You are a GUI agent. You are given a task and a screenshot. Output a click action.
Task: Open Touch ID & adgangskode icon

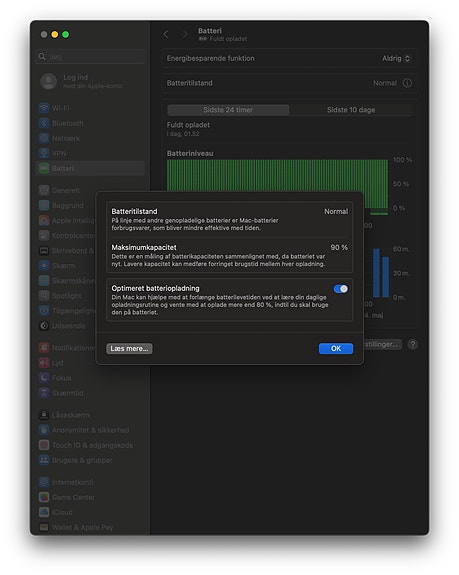pyautogui.click(x=44, y=445)
